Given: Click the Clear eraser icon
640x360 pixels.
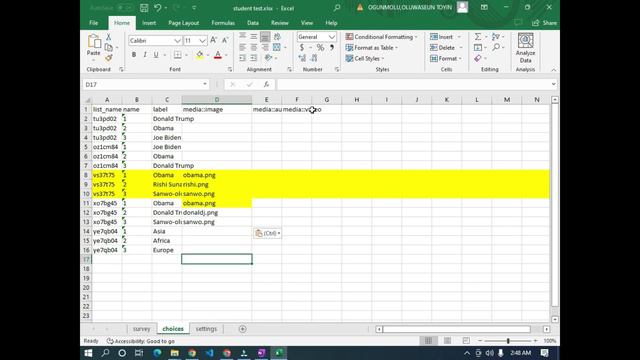Looking at the screenshot, I should click(x=478, y=58).
